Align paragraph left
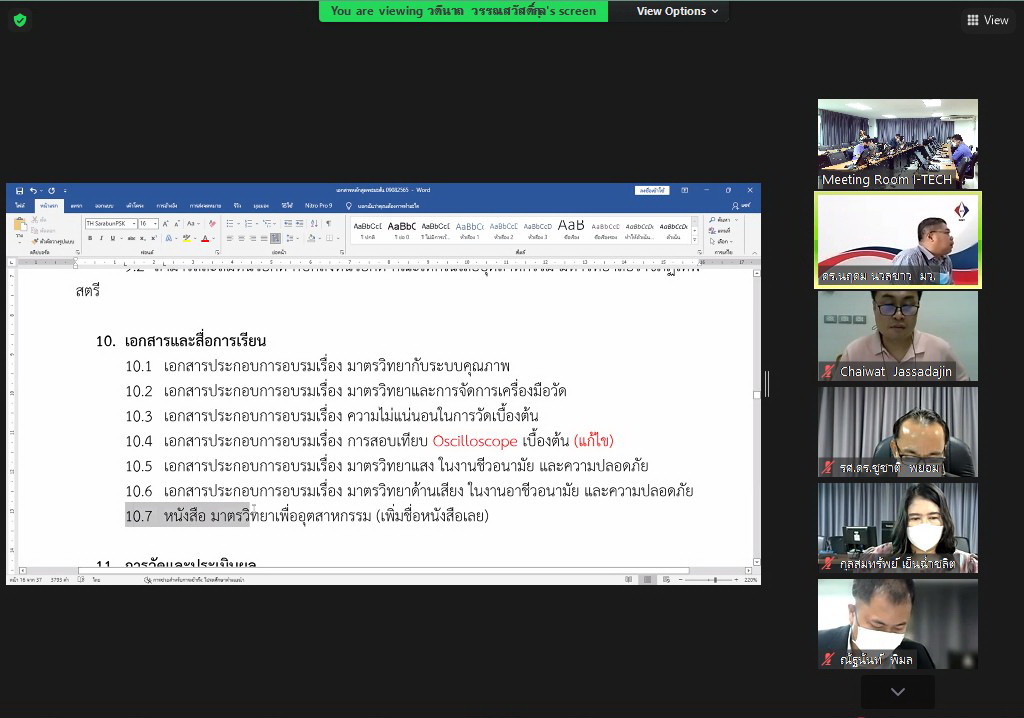1024x718 pixels. [230, 238]
